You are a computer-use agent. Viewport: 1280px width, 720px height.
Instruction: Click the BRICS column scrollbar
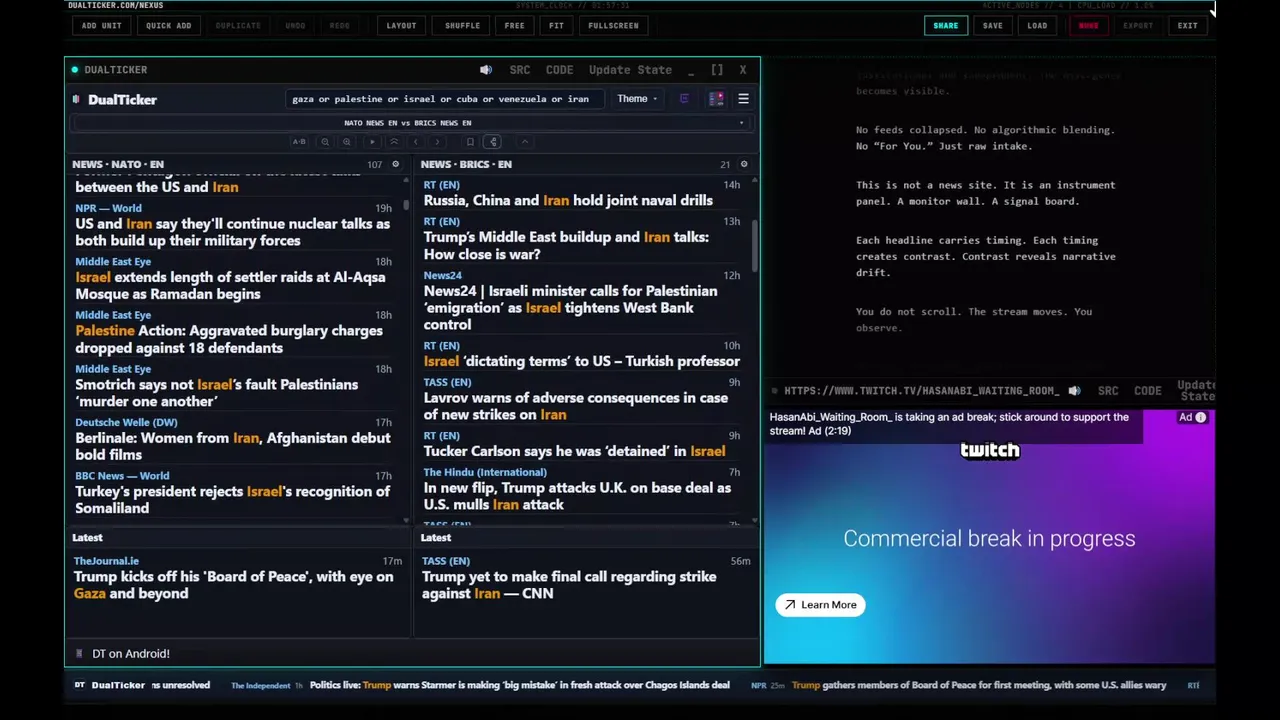pos(754,244)
